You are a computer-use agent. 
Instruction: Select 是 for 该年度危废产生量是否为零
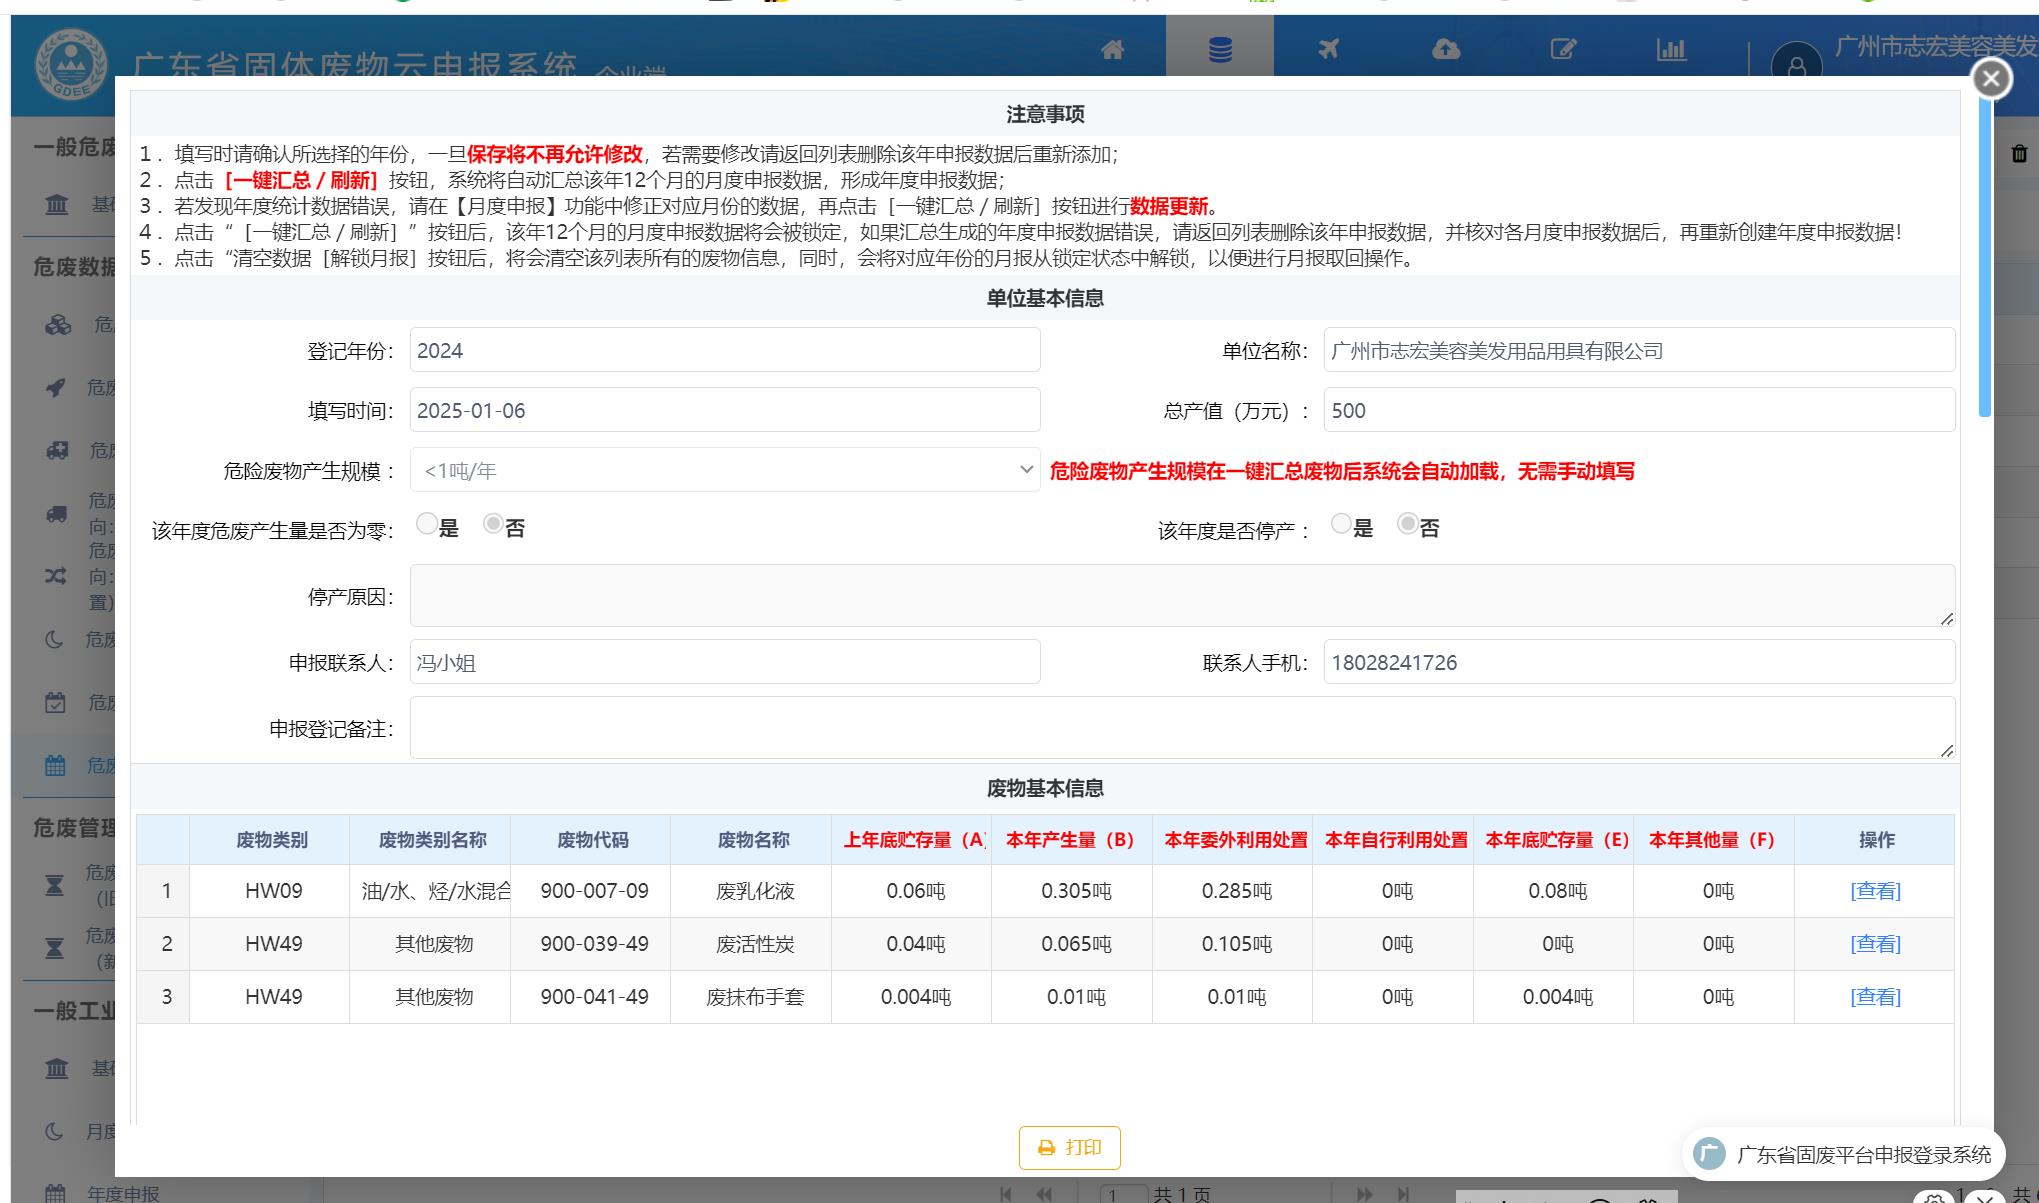[426, 524]
